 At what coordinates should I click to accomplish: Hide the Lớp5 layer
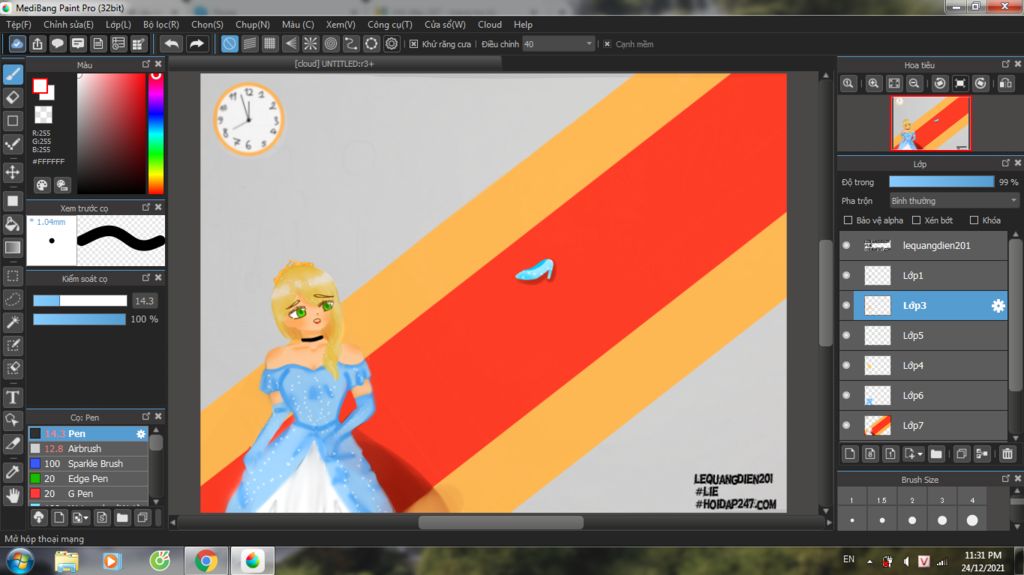[x=846, y=335]
